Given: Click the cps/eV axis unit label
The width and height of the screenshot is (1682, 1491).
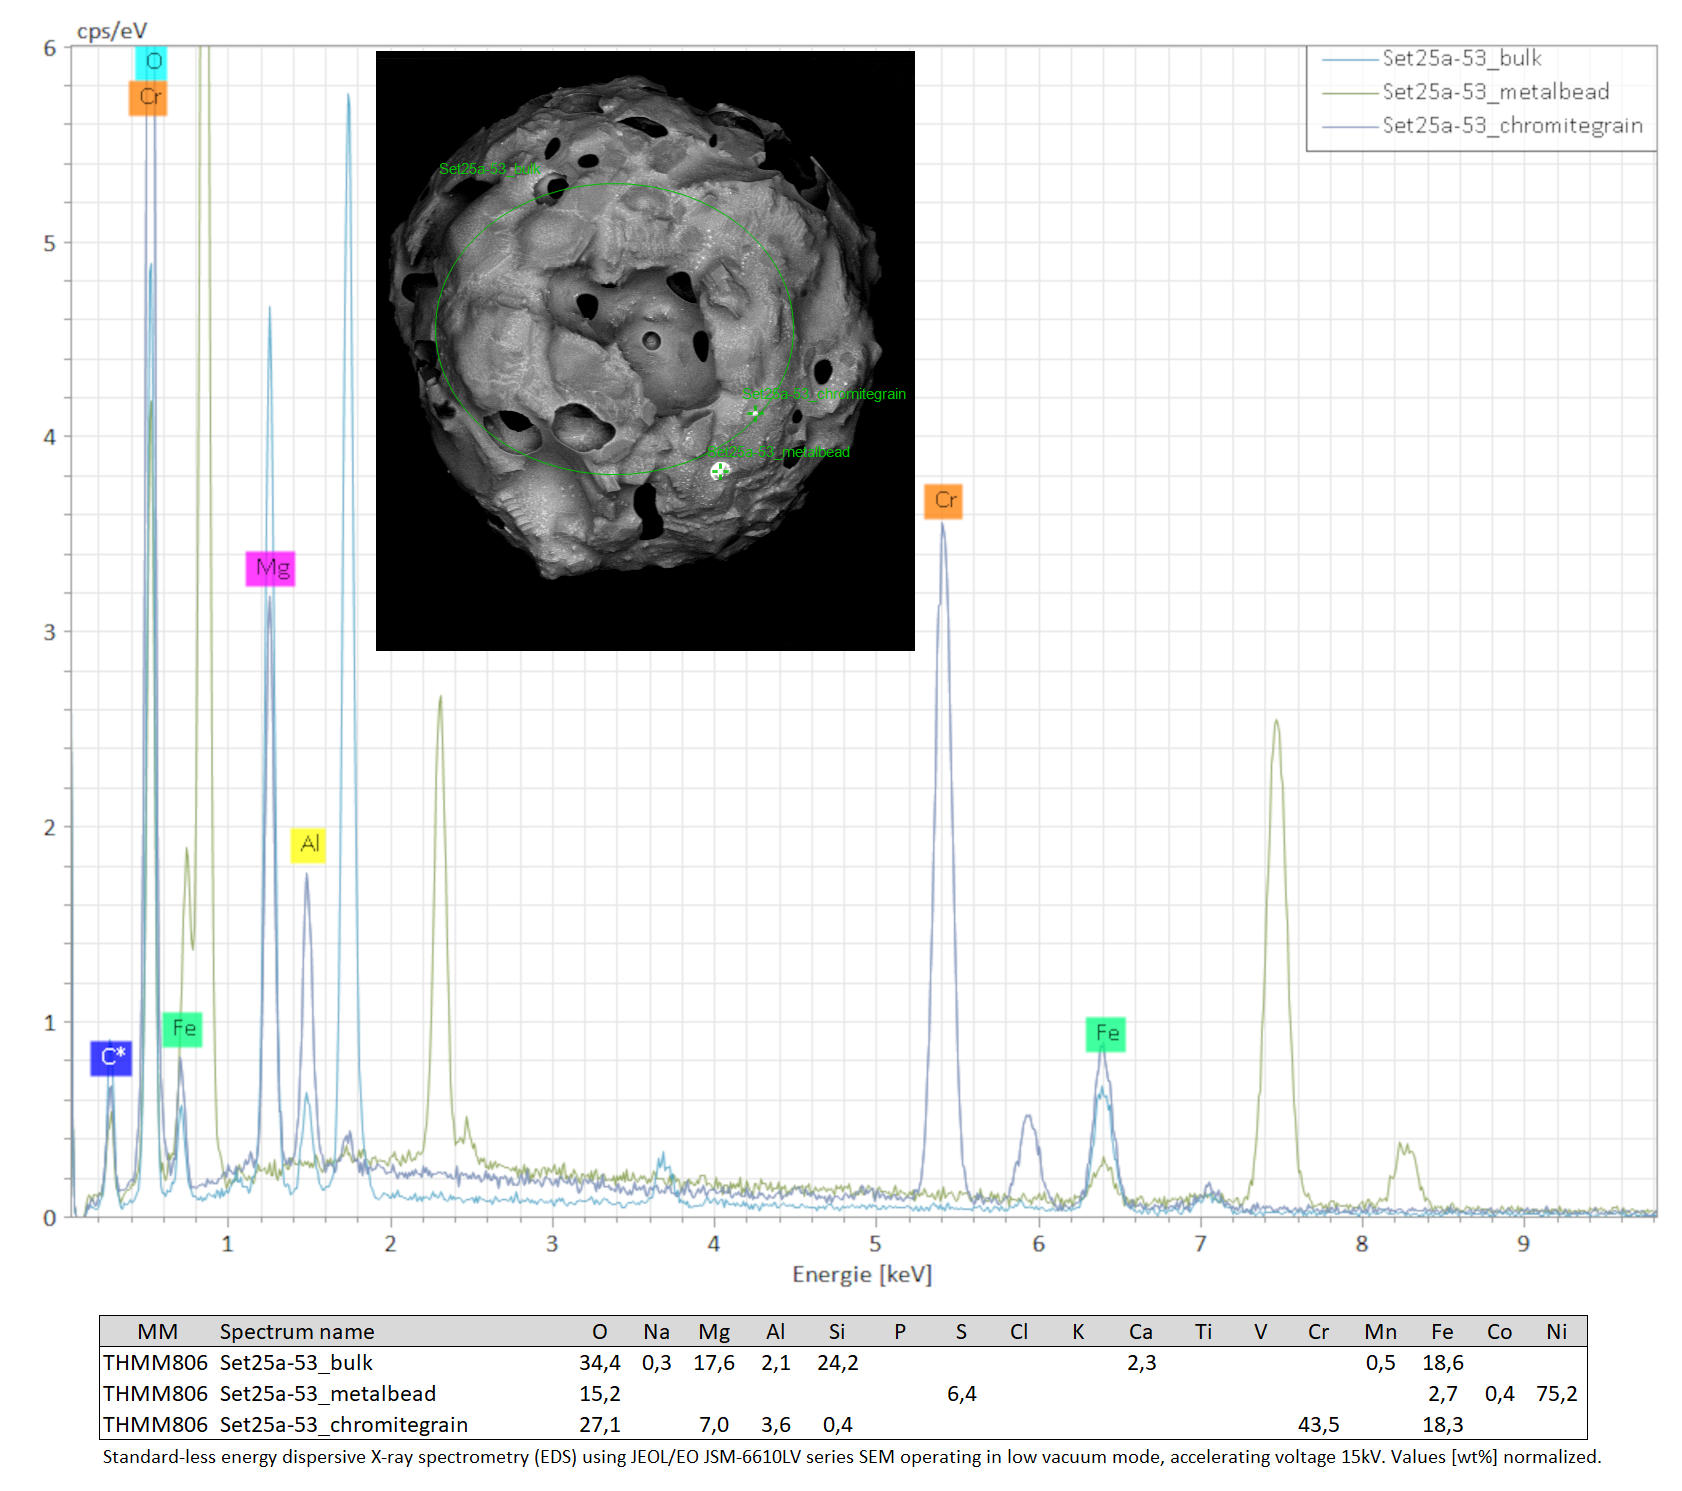Looking at the screenshot, I should point(111,31).
